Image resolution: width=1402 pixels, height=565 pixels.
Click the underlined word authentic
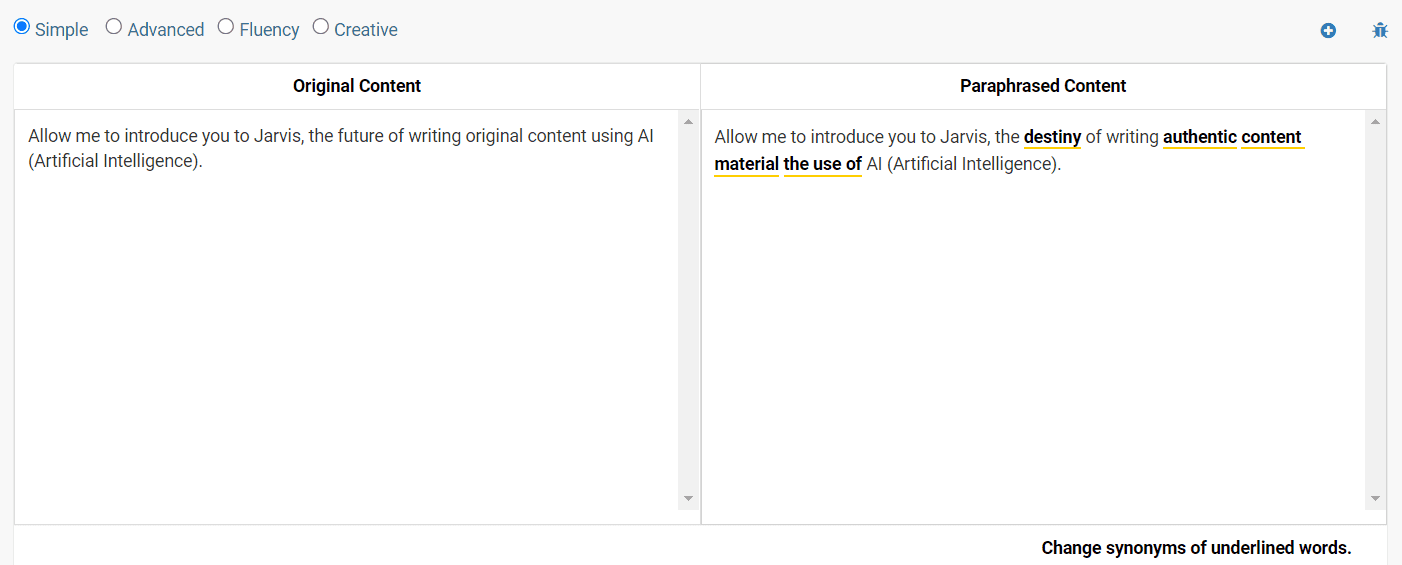coord(1200,137)
